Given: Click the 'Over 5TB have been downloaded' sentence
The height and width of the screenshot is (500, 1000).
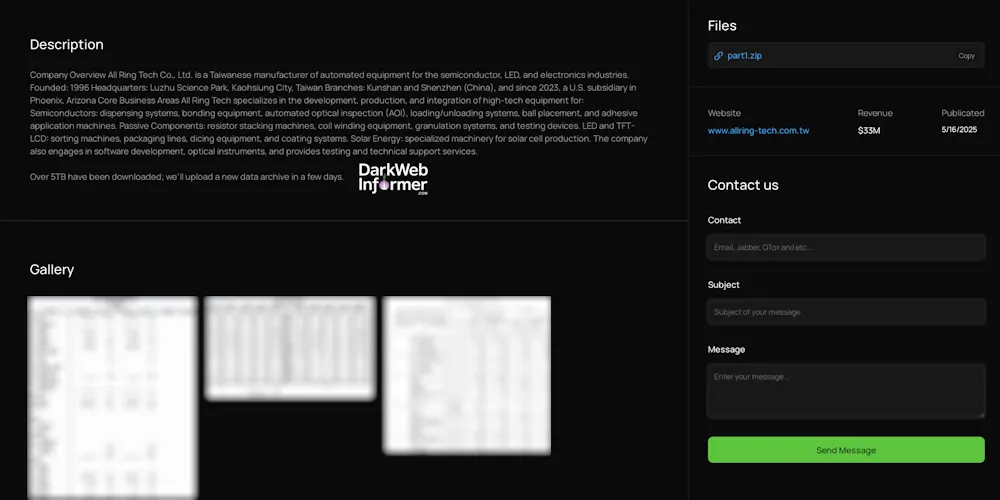Looking at the screenshot, I should (x=187, y=177).
